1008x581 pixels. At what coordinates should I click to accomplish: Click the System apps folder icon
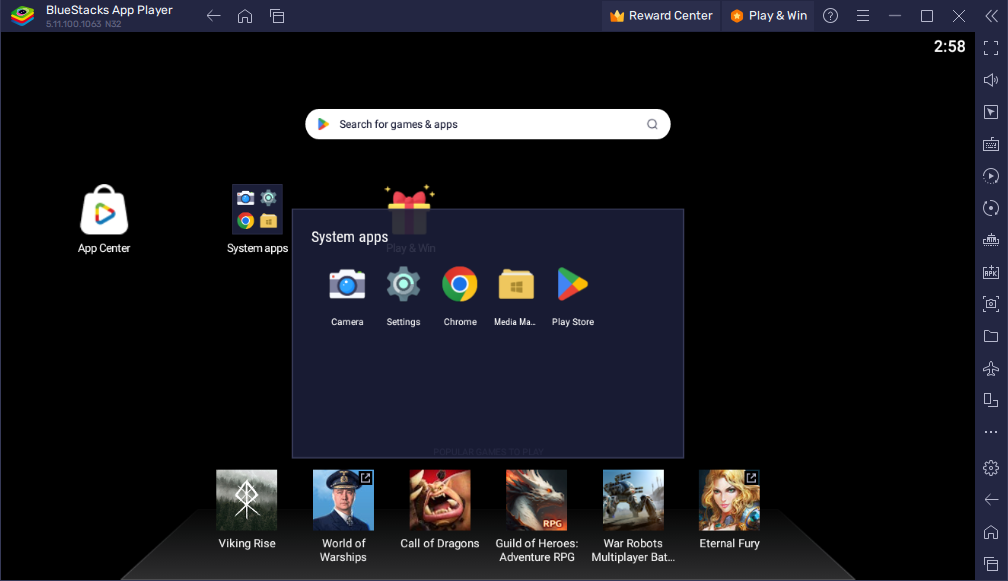(x=257, y=210)
